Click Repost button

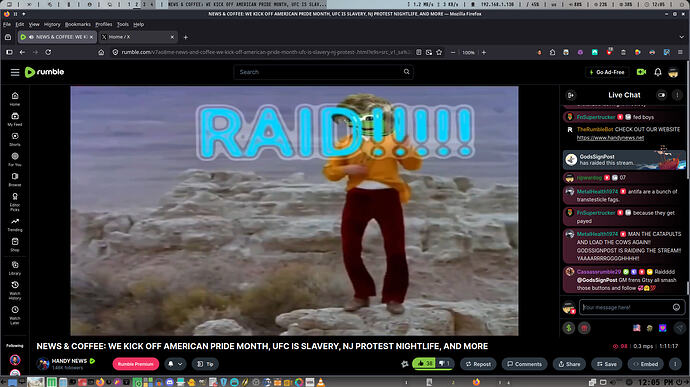tap(478, 364)
